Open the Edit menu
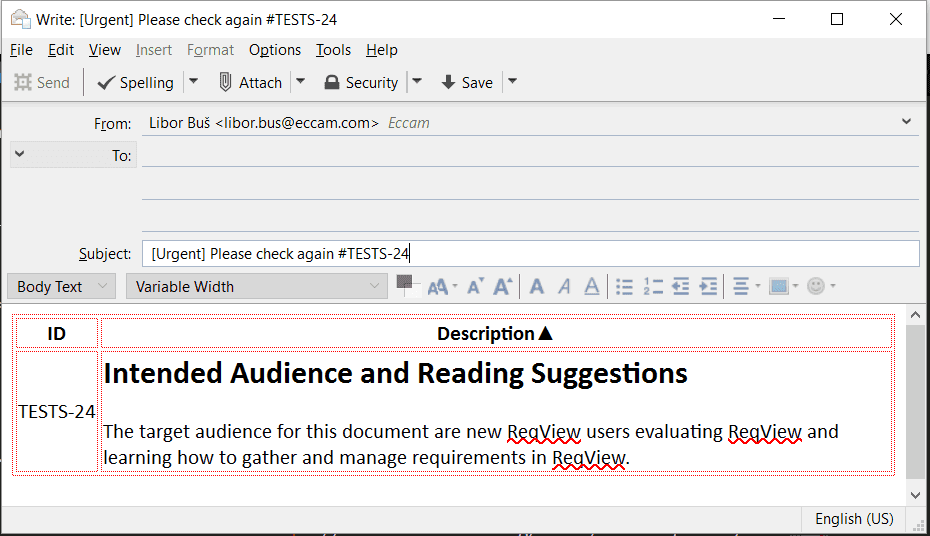930x536 pixels. [61, 50]
